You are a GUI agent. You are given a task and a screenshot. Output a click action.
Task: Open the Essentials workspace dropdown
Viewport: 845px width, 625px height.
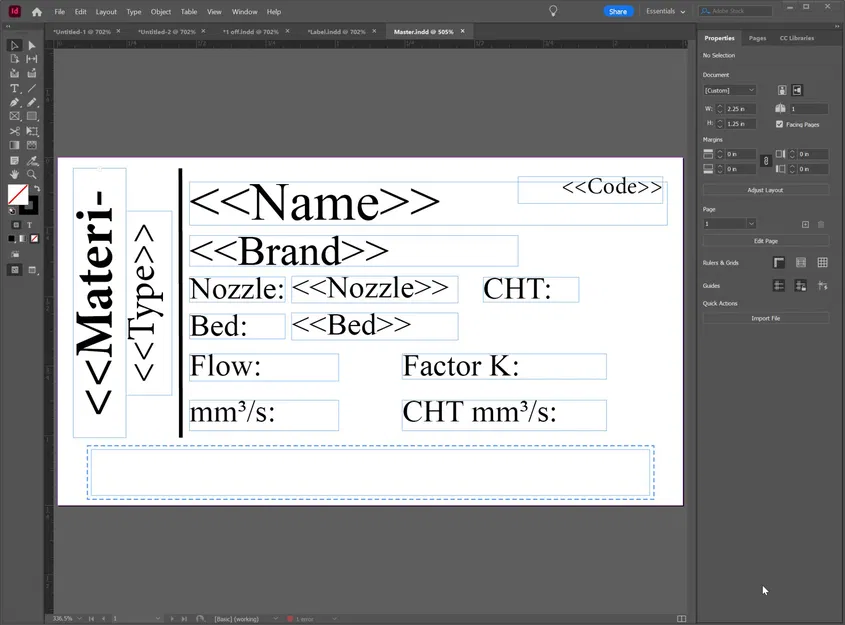pos(666,12)
